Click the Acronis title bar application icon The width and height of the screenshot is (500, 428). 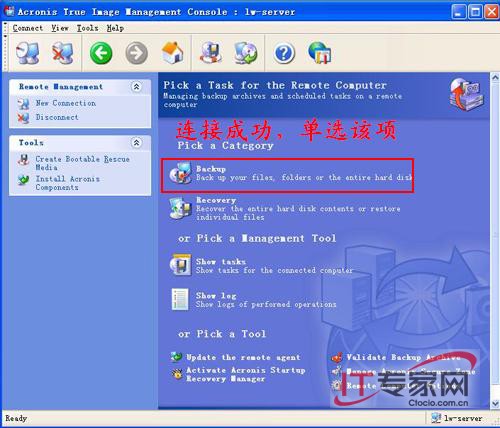9,11
